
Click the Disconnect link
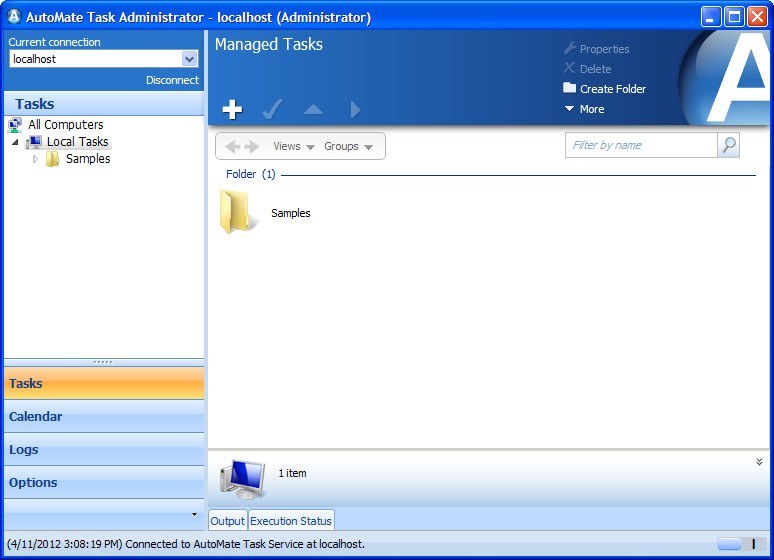point(172,80)
